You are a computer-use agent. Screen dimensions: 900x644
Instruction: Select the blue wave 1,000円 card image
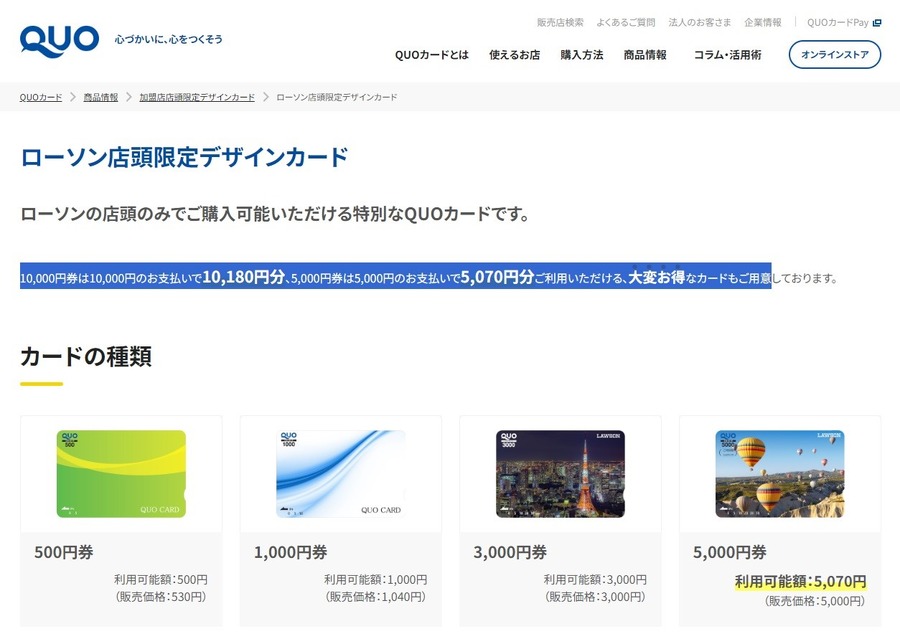(341, 474)
